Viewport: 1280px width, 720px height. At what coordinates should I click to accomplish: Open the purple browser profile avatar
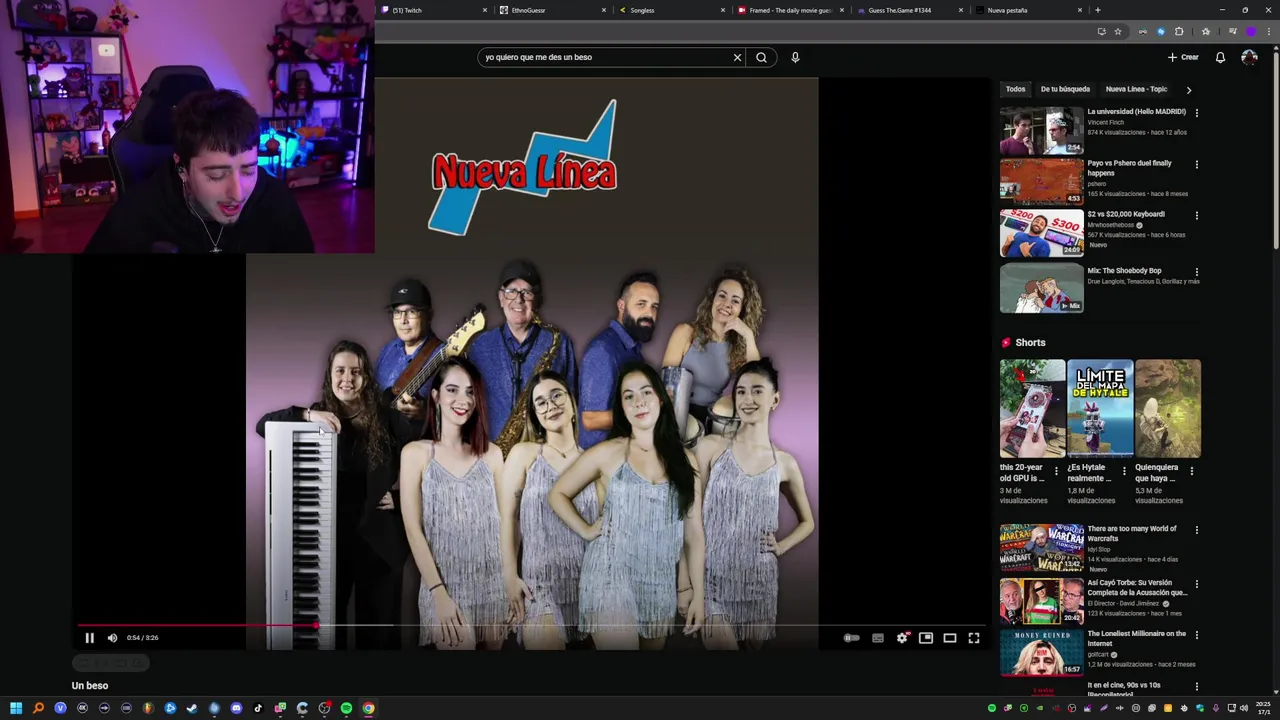(x=1250, y=32)
